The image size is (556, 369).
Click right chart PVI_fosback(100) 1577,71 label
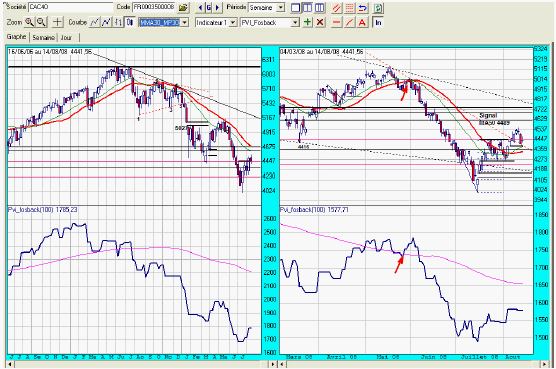[x=314, y=209]
